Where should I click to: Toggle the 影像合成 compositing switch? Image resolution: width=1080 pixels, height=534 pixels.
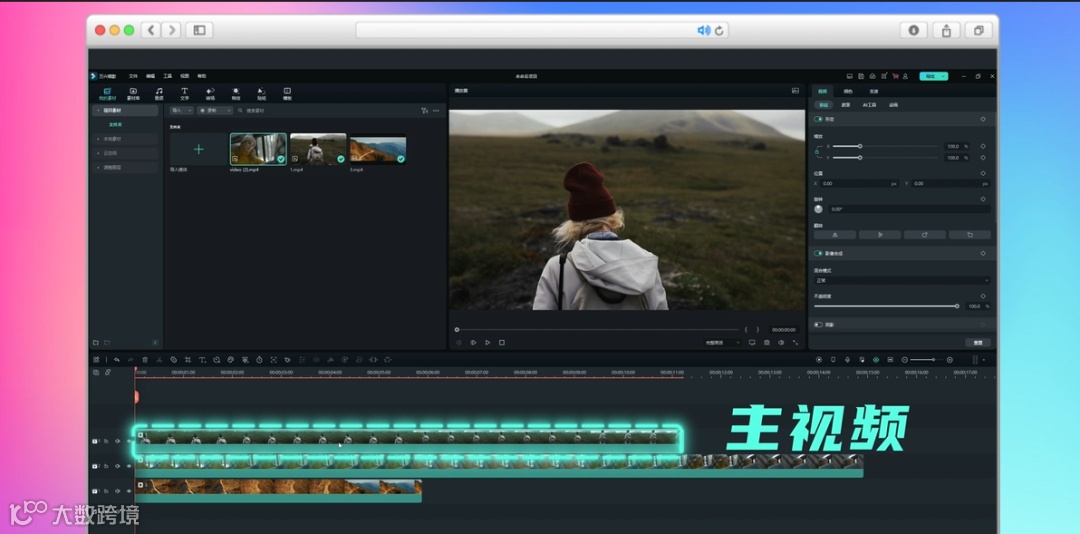coord(818,254)
